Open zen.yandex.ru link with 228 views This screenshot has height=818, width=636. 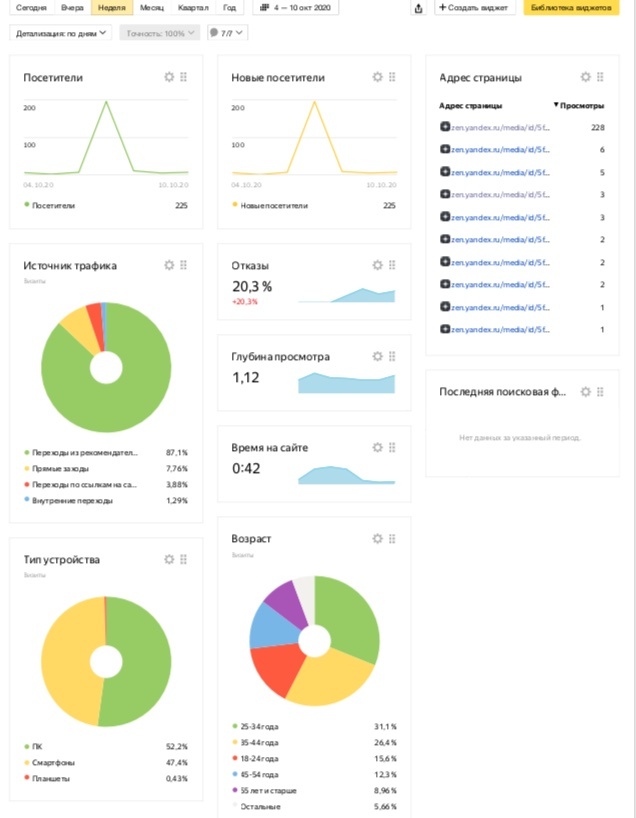500,127
